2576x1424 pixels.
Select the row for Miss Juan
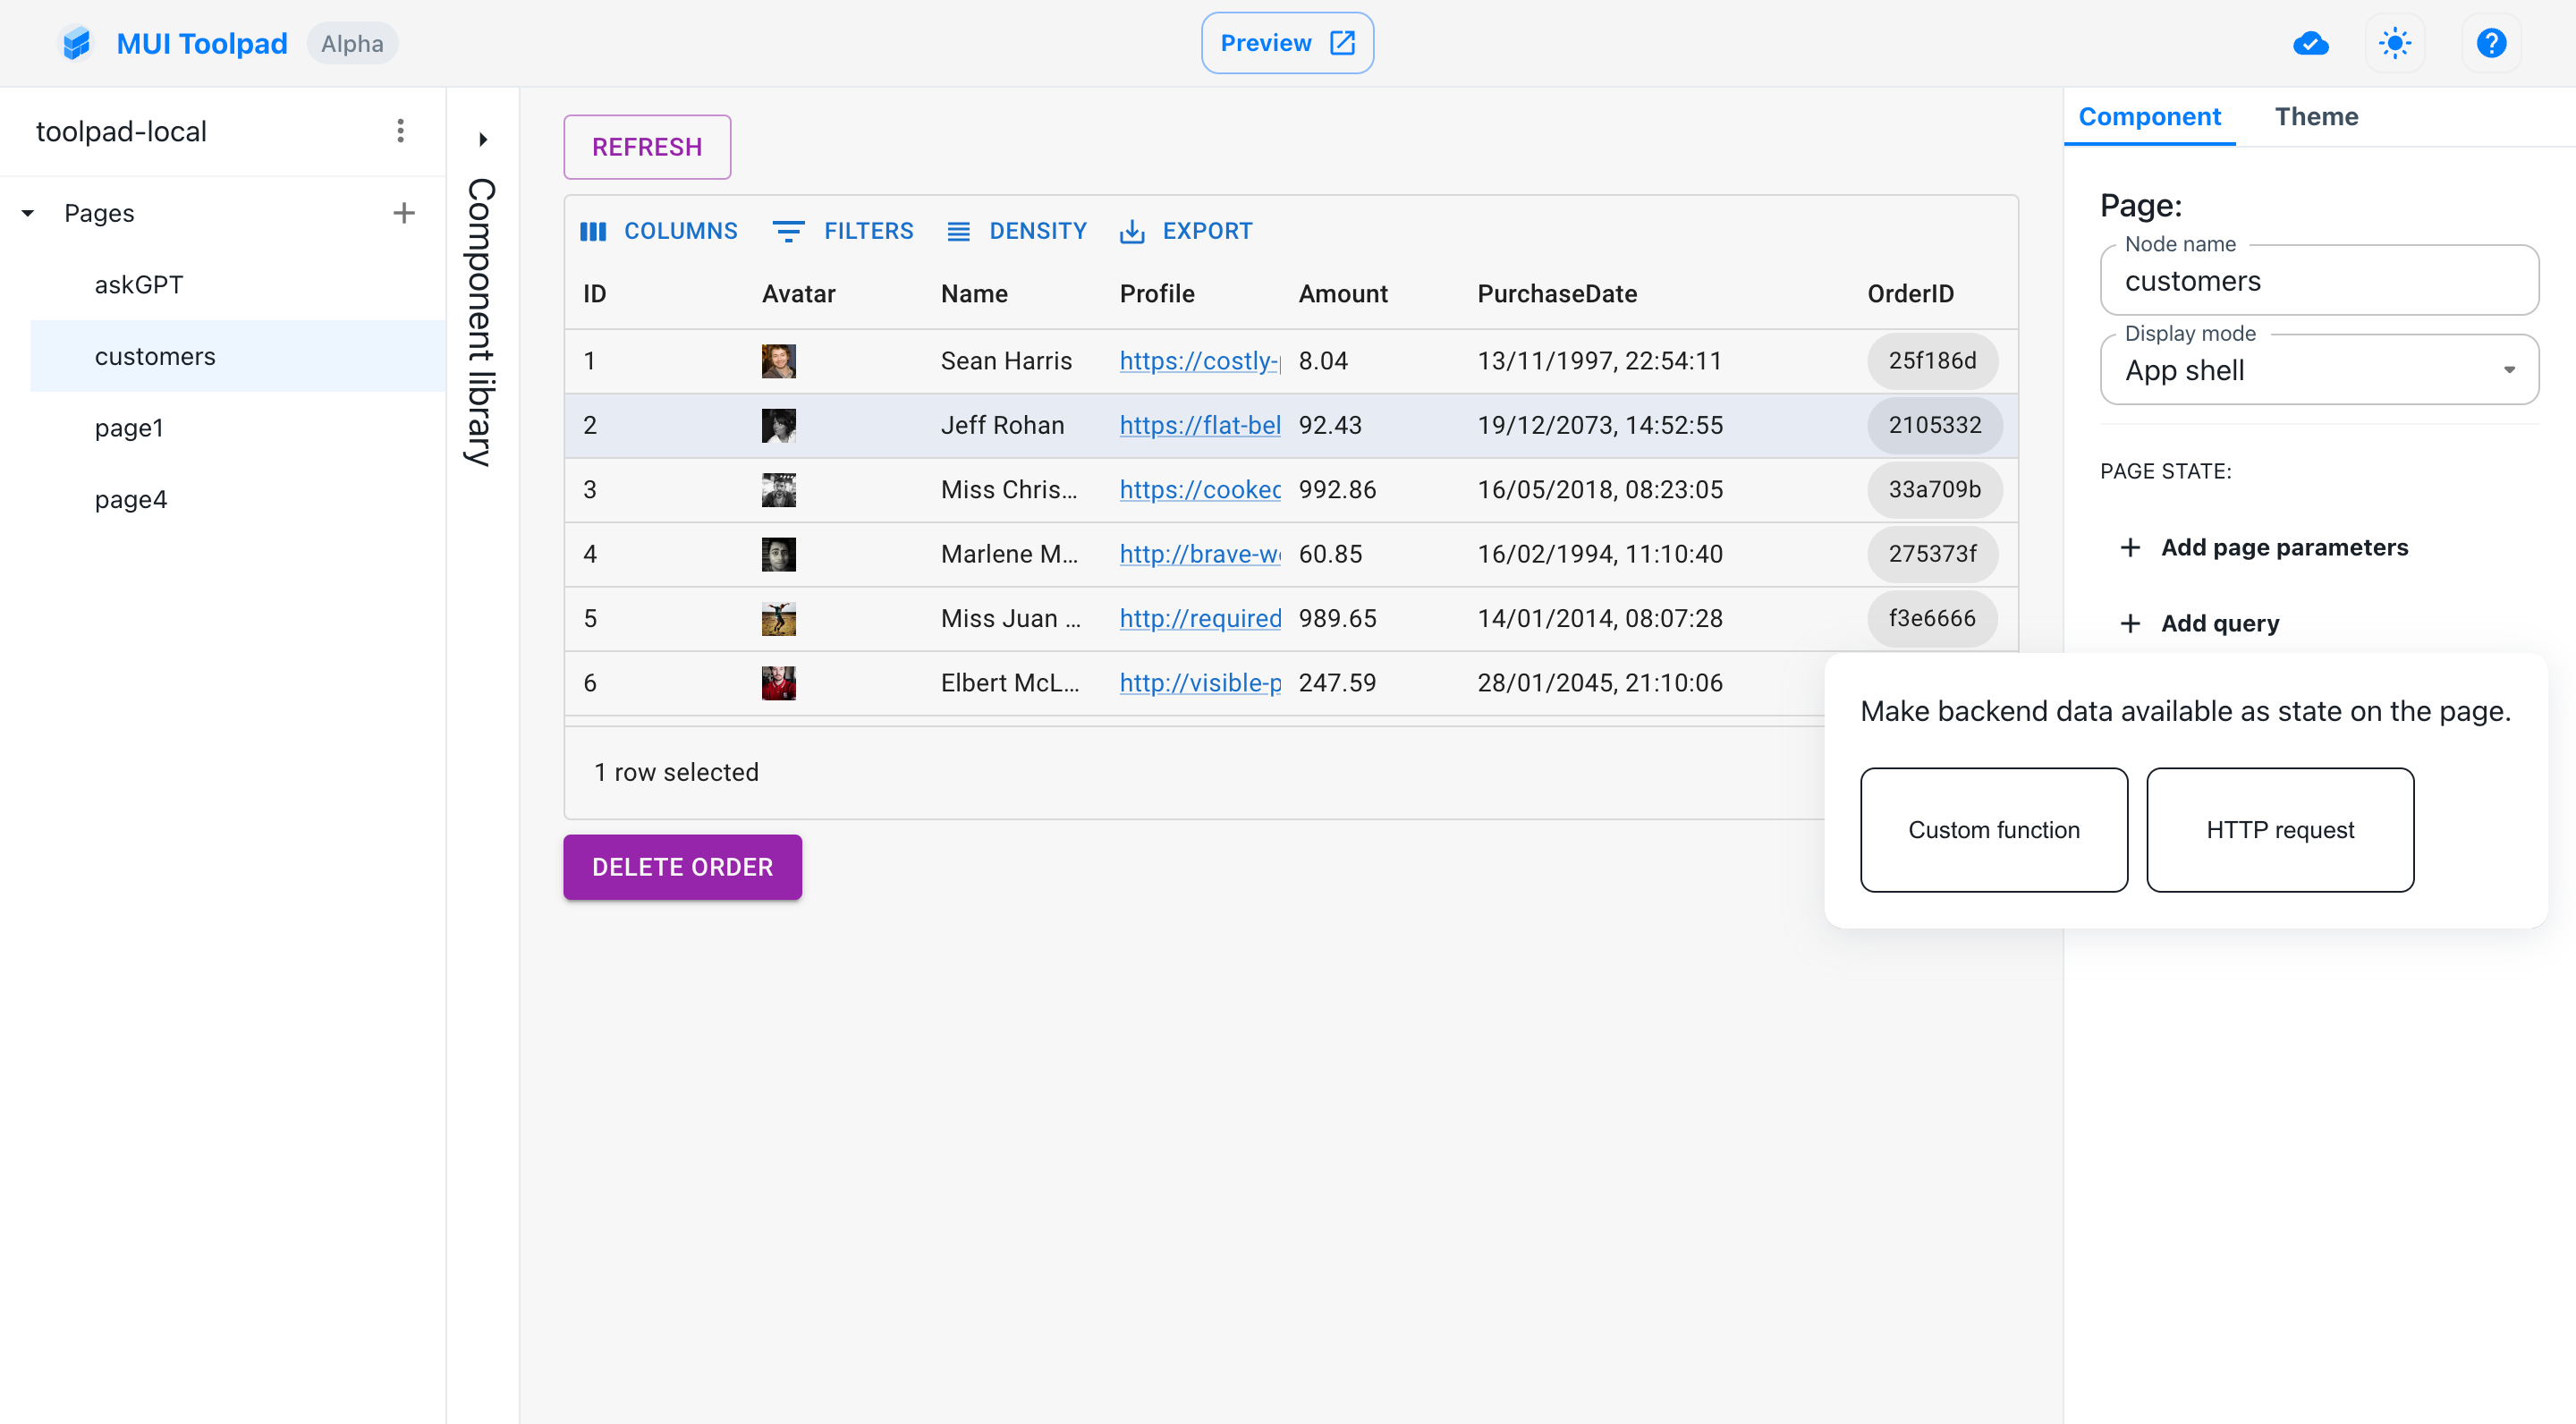point(1010,618)
